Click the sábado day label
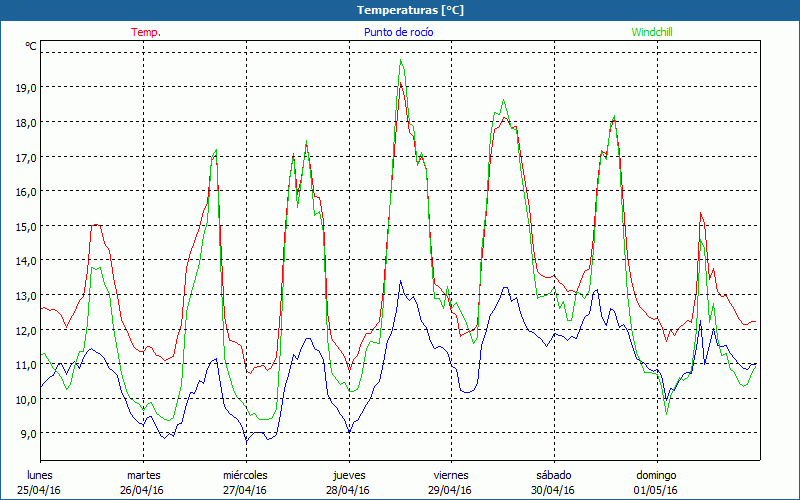Image resolution: width=800 pixels, height=500 pixels. point(553,475)
